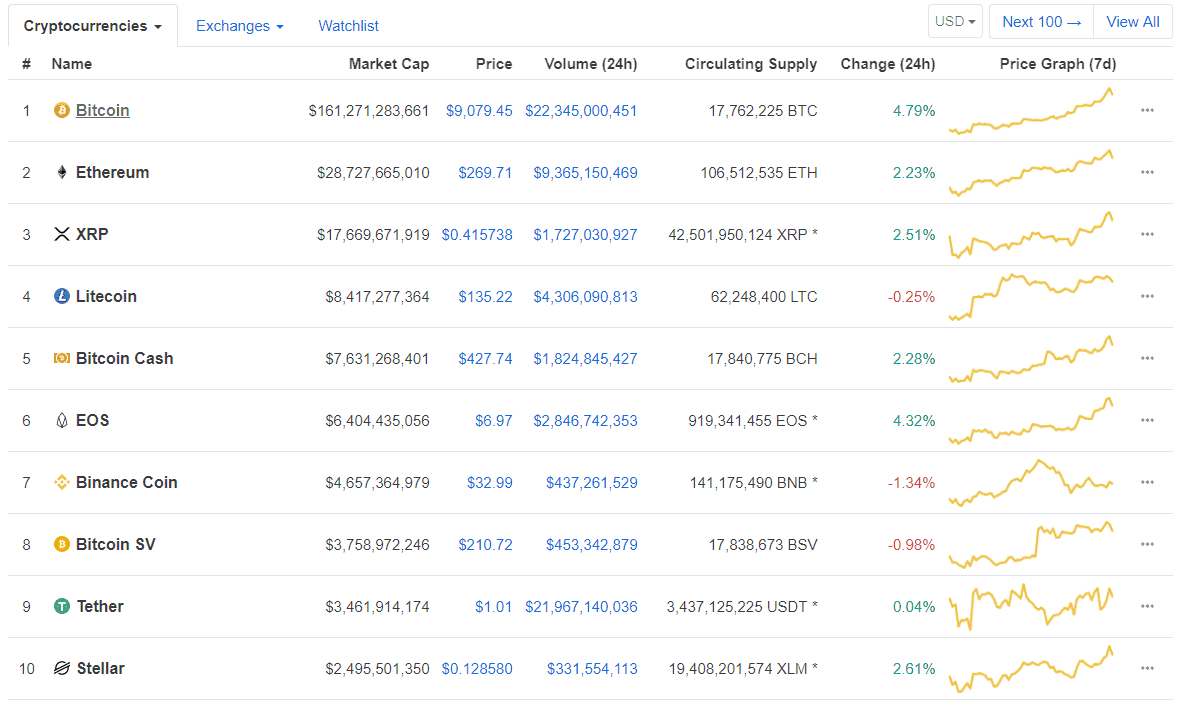1184x702 pixels.
Task: Open the Bitcoin name link
Action: pos(103,111)
